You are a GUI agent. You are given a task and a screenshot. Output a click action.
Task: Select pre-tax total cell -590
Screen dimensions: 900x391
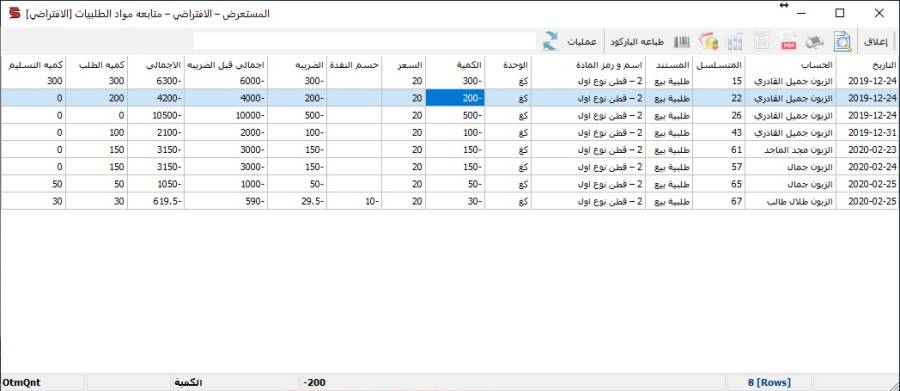[226, 202]
